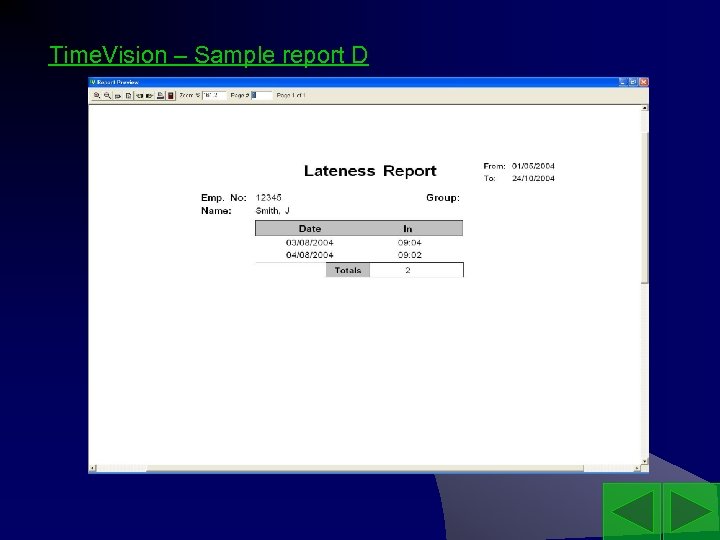Image resolution: width=720 pixels, height=540 pixels.
Task: Click the horizontal scrollbar left arrow
Action: coord(92,468)
